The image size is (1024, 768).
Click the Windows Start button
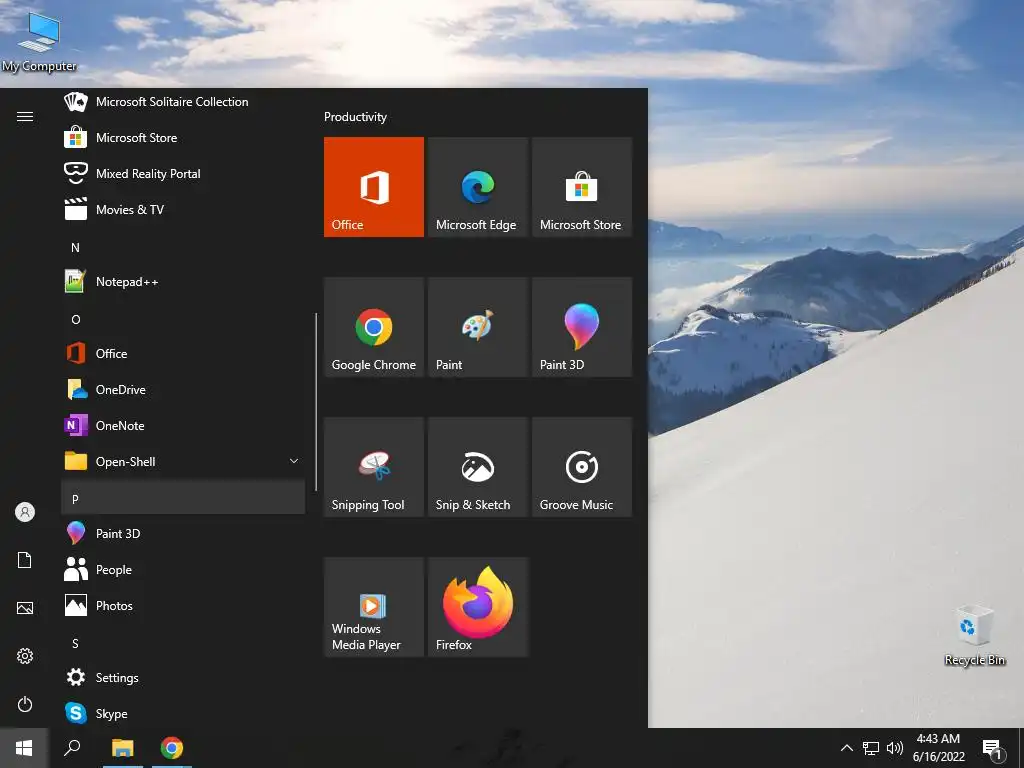coord(24,748)
